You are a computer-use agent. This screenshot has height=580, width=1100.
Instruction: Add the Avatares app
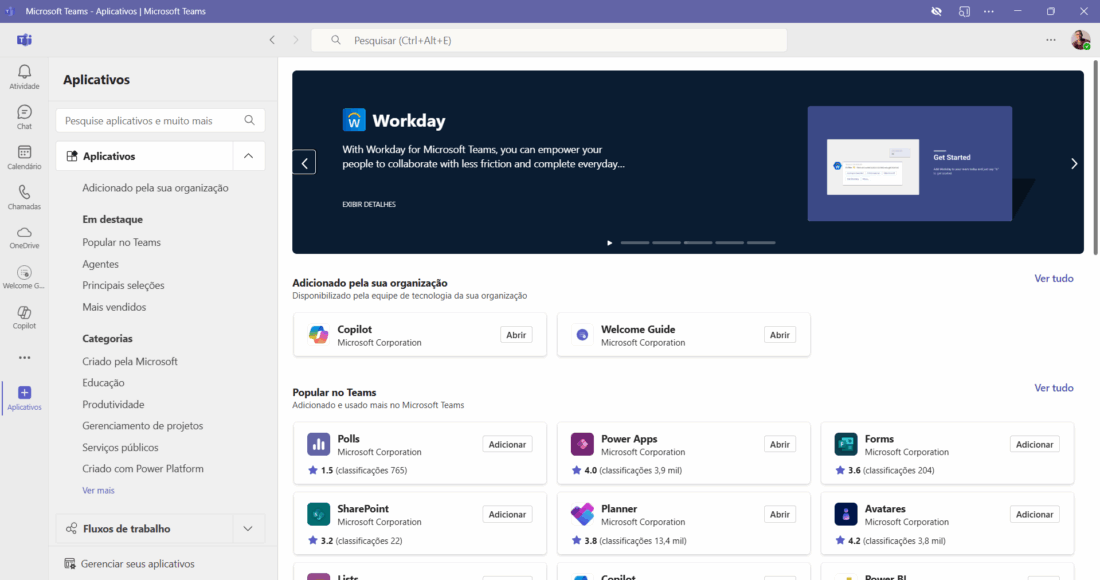pos(1035,515)
